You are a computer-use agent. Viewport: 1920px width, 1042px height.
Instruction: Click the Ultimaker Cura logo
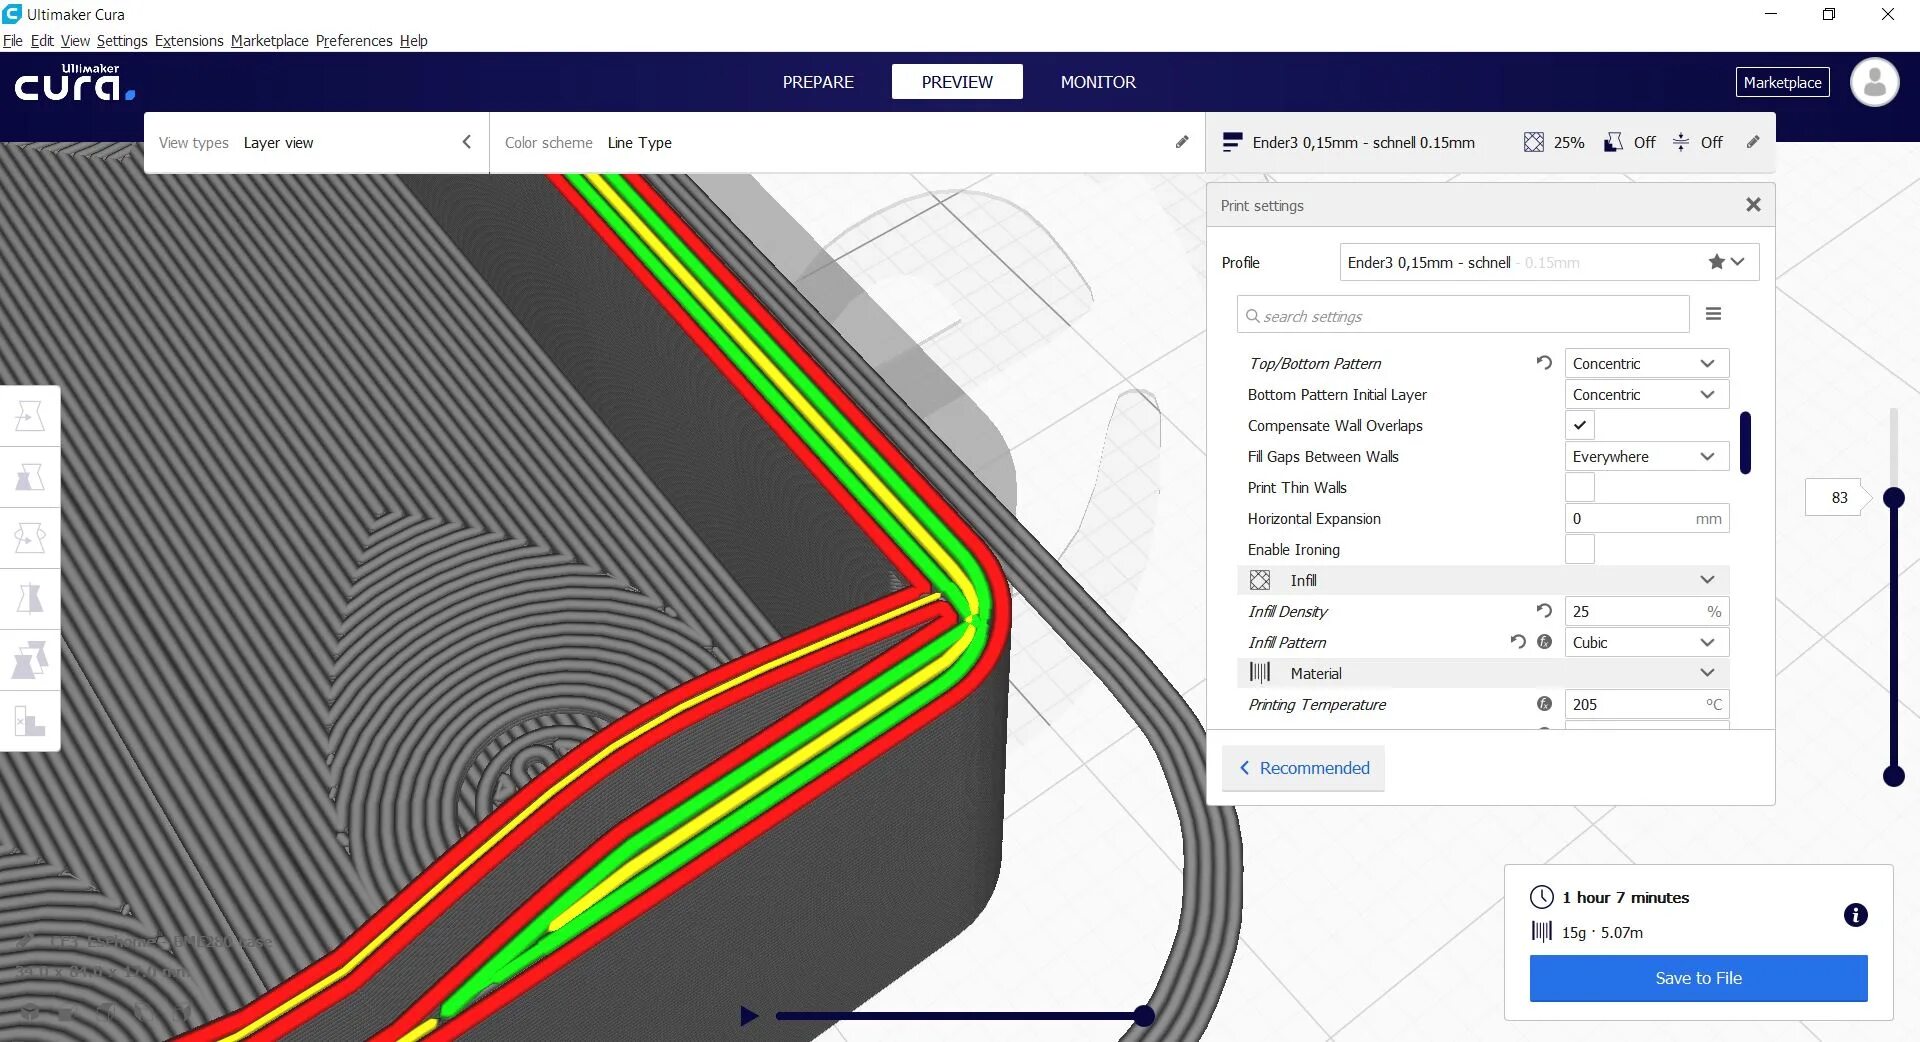pos(74,83)
